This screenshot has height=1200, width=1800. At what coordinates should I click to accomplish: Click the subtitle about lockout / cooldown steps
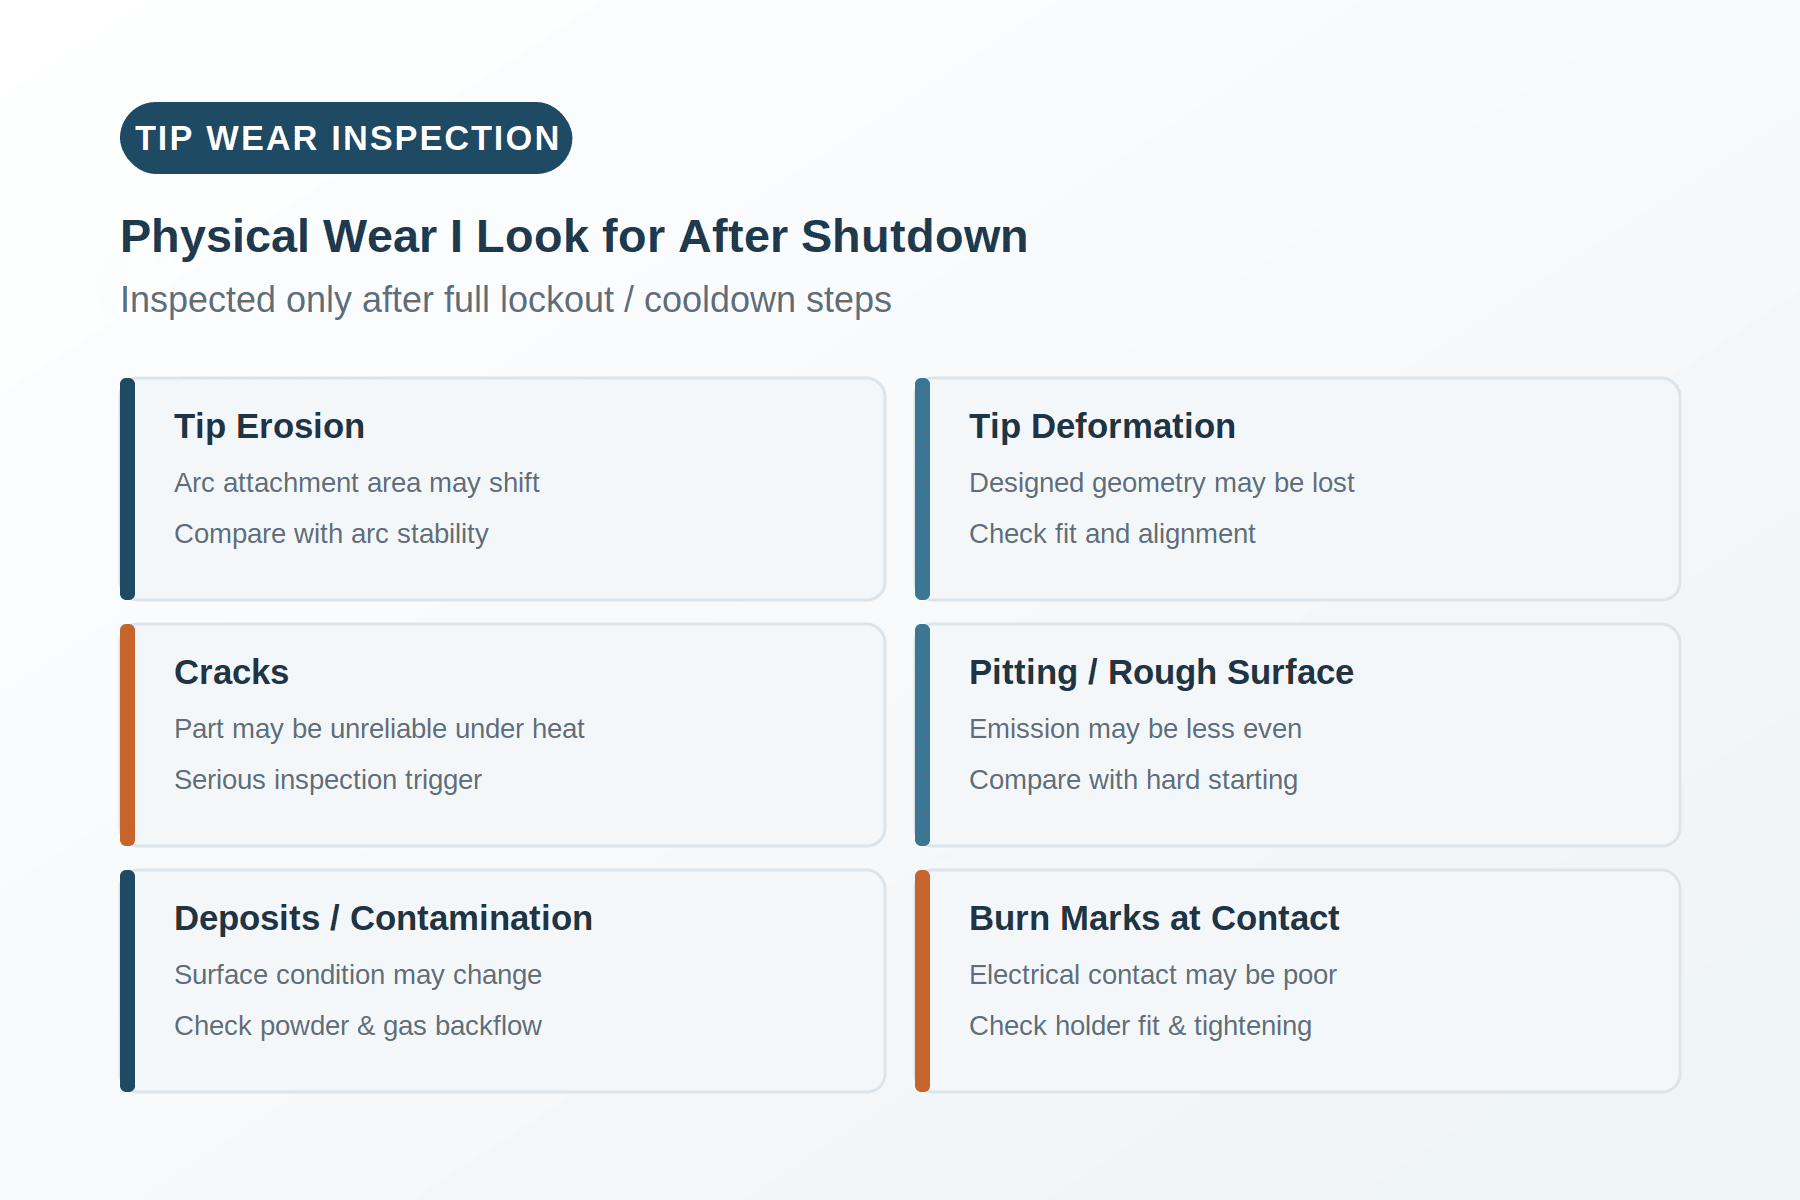coord(506,300)
